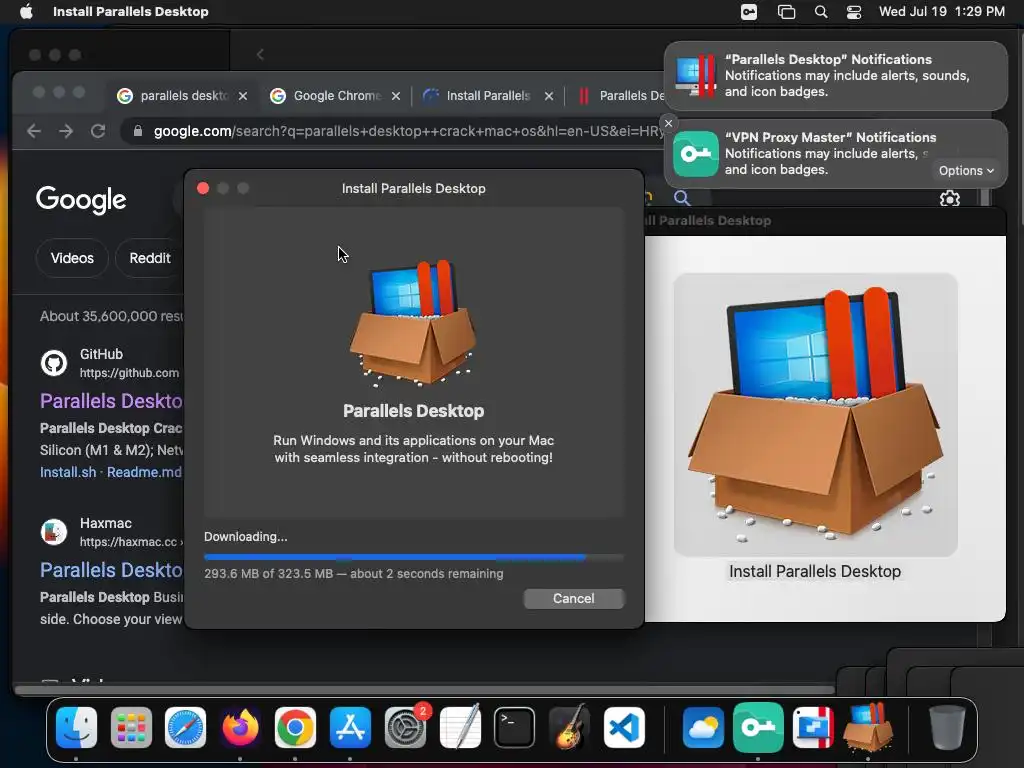The image size is (1024, 768).
Task: Open Options dropdown on VPN notification
Action: click(x=966, y=170)
